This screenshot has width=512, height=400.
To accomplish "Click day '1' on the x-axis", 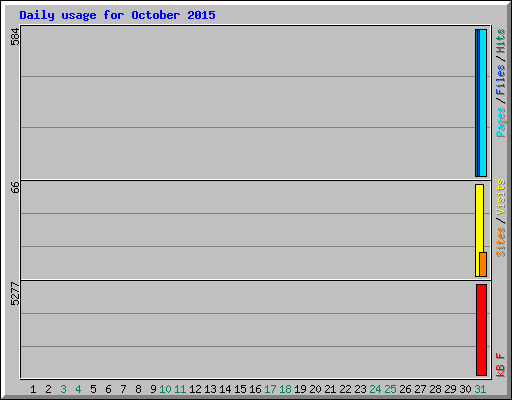I will pos(33,389).
